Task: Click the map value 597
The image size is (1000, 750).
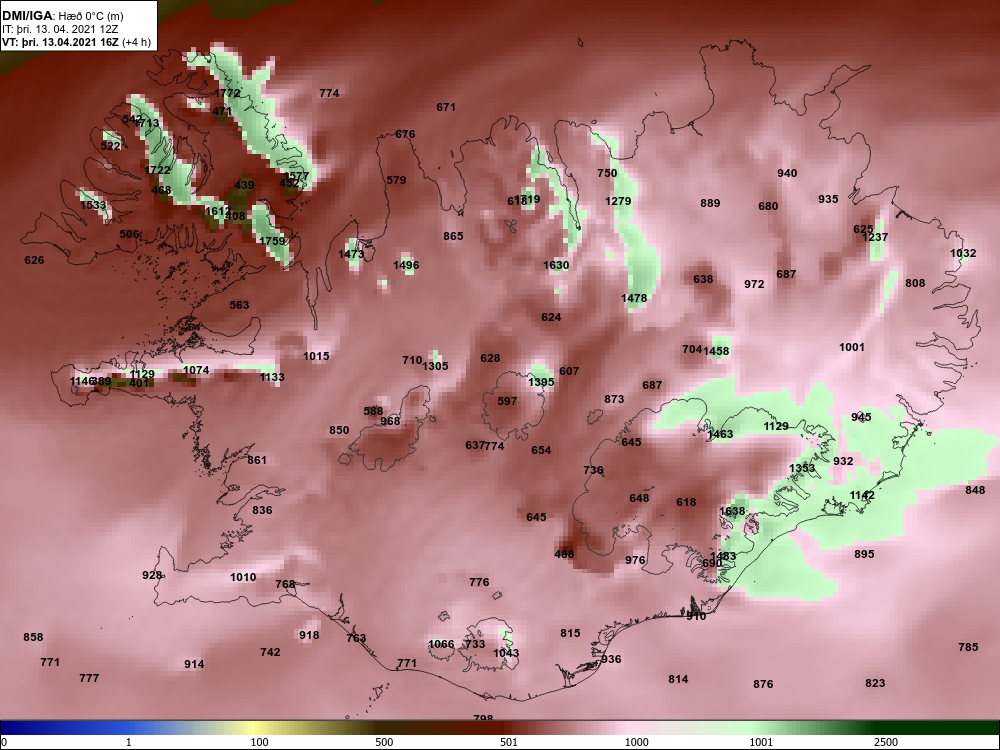Action: (507, 401)
